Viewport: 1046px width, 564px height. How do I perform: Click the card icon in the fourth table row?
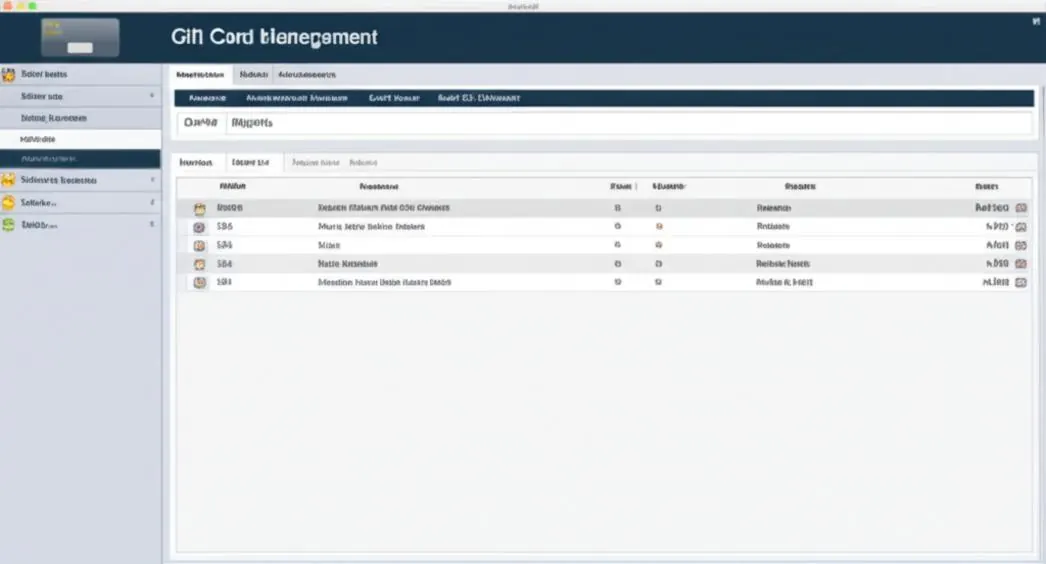199,264
